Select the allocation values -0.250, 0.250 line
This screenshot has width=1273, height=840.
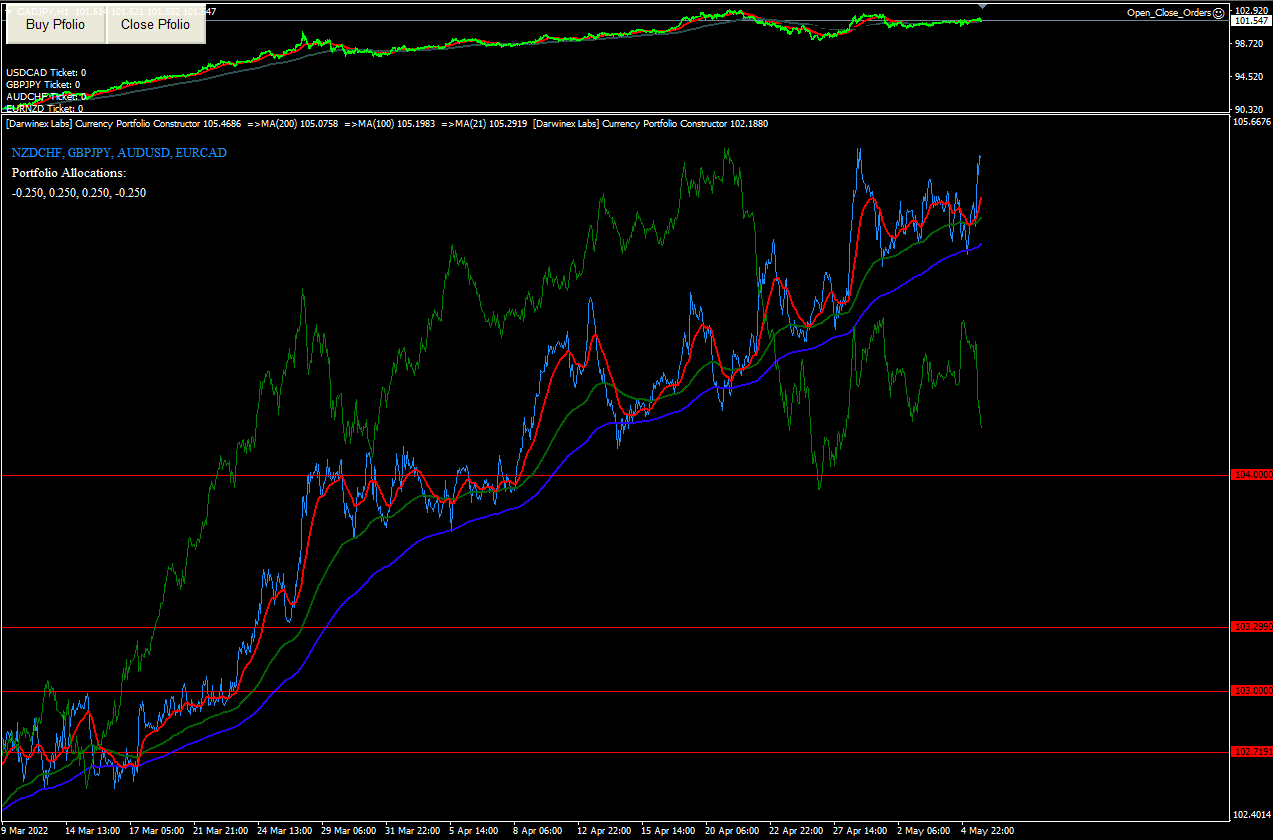[x=79, y=193]
